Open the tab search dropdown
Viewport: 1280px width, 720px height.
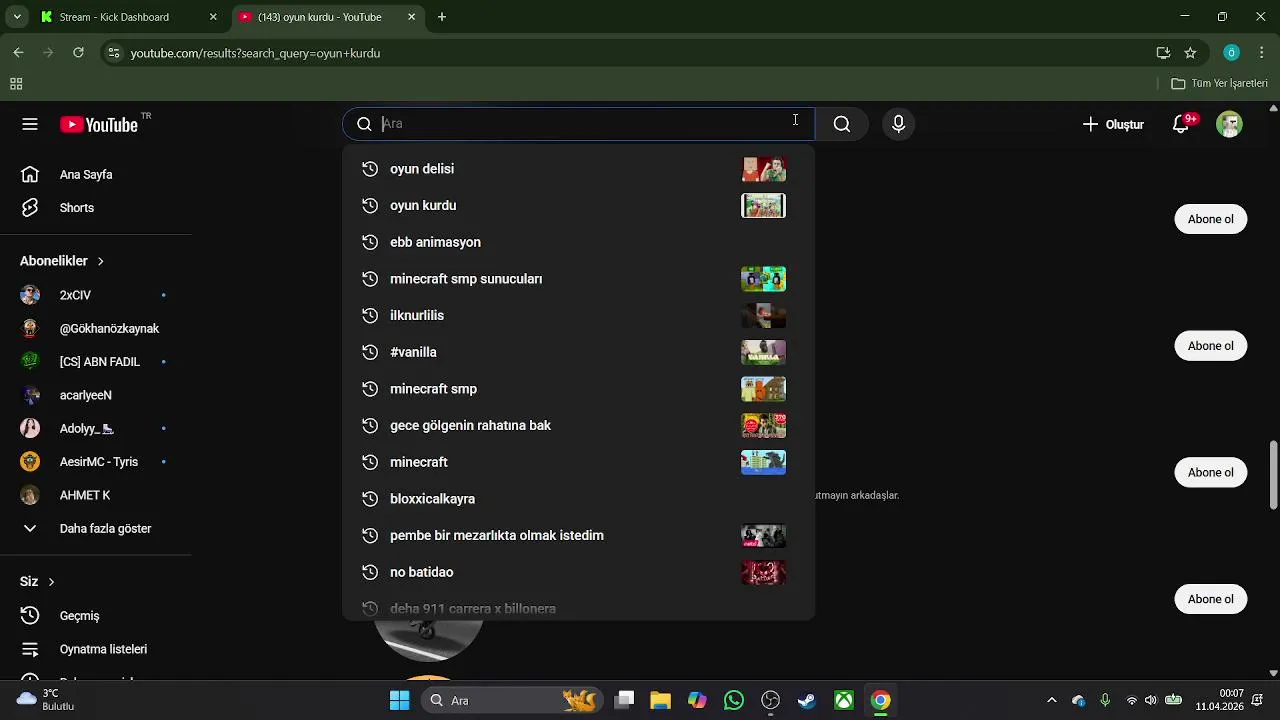(17, 17)
